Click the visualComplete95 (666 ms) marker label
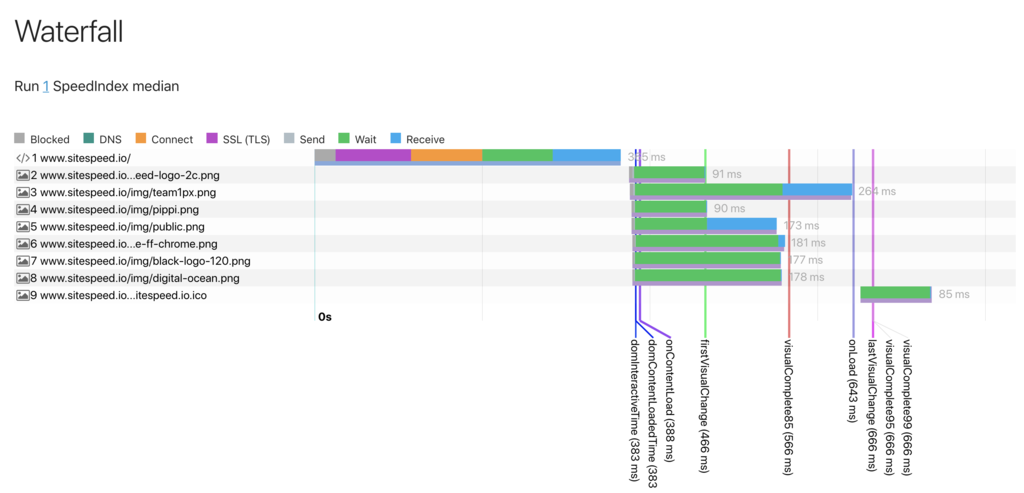This screenshot has width=1024, height=493. click(x=888, y=407)
